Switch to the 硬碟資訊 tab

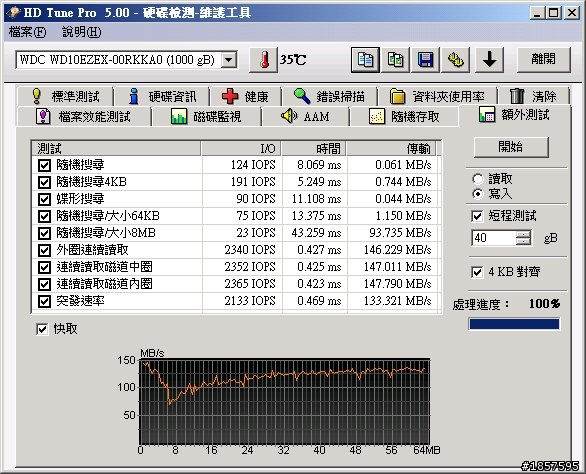click(x=161, y=96)
